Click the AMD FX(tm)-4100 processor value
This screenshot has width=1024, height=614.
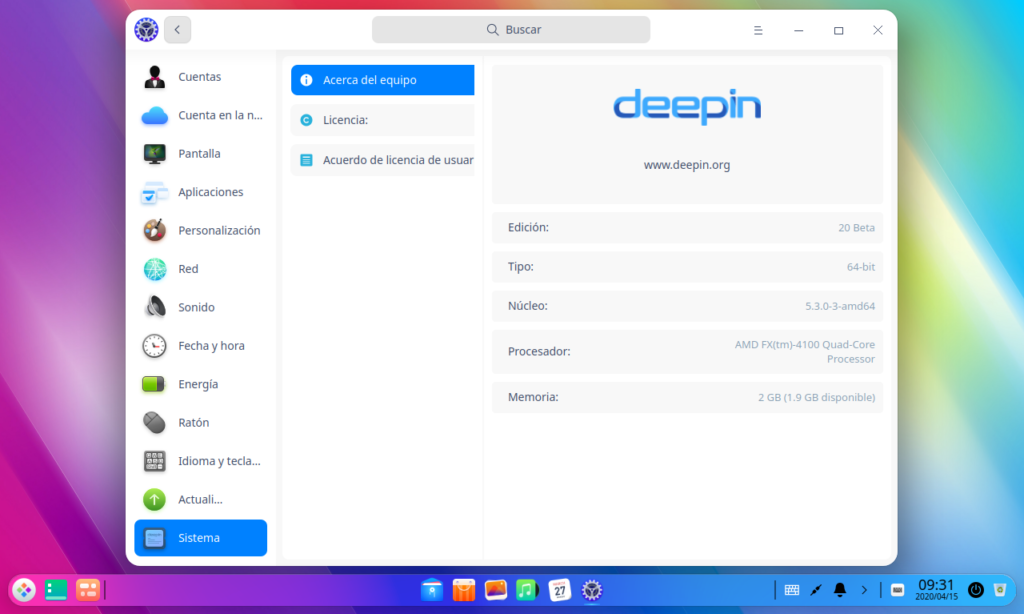(805, 352)
